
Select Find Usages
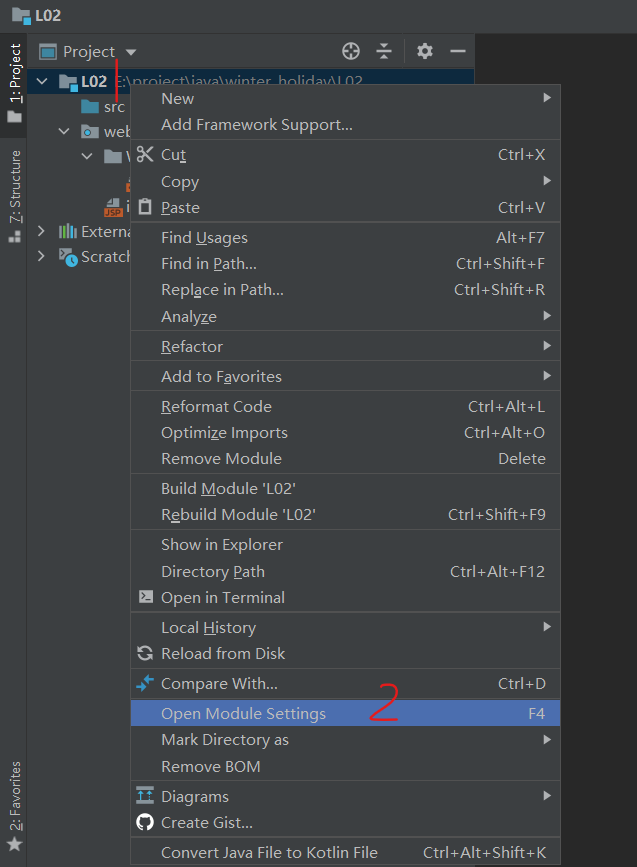tap(346, 238)
